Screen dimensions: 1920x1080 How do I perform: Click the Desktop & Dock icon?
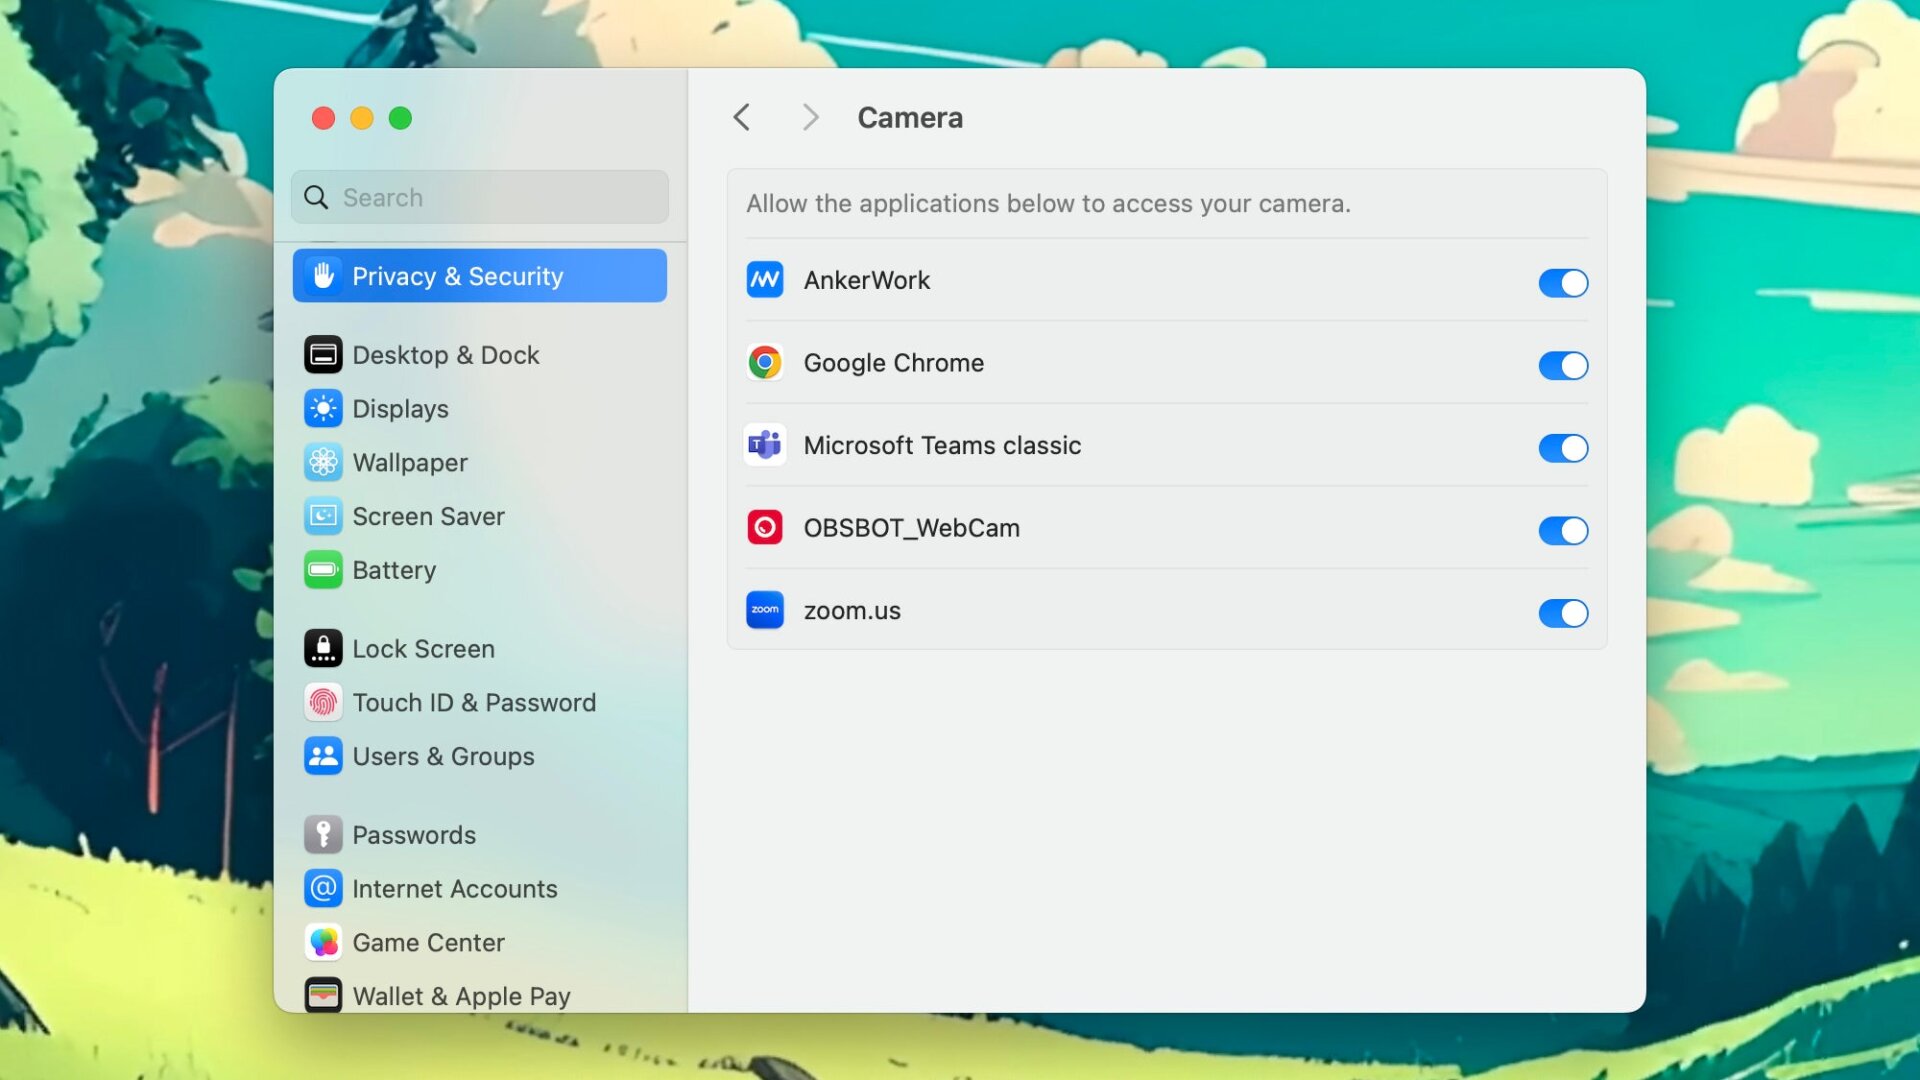click(x=323, y=355)
